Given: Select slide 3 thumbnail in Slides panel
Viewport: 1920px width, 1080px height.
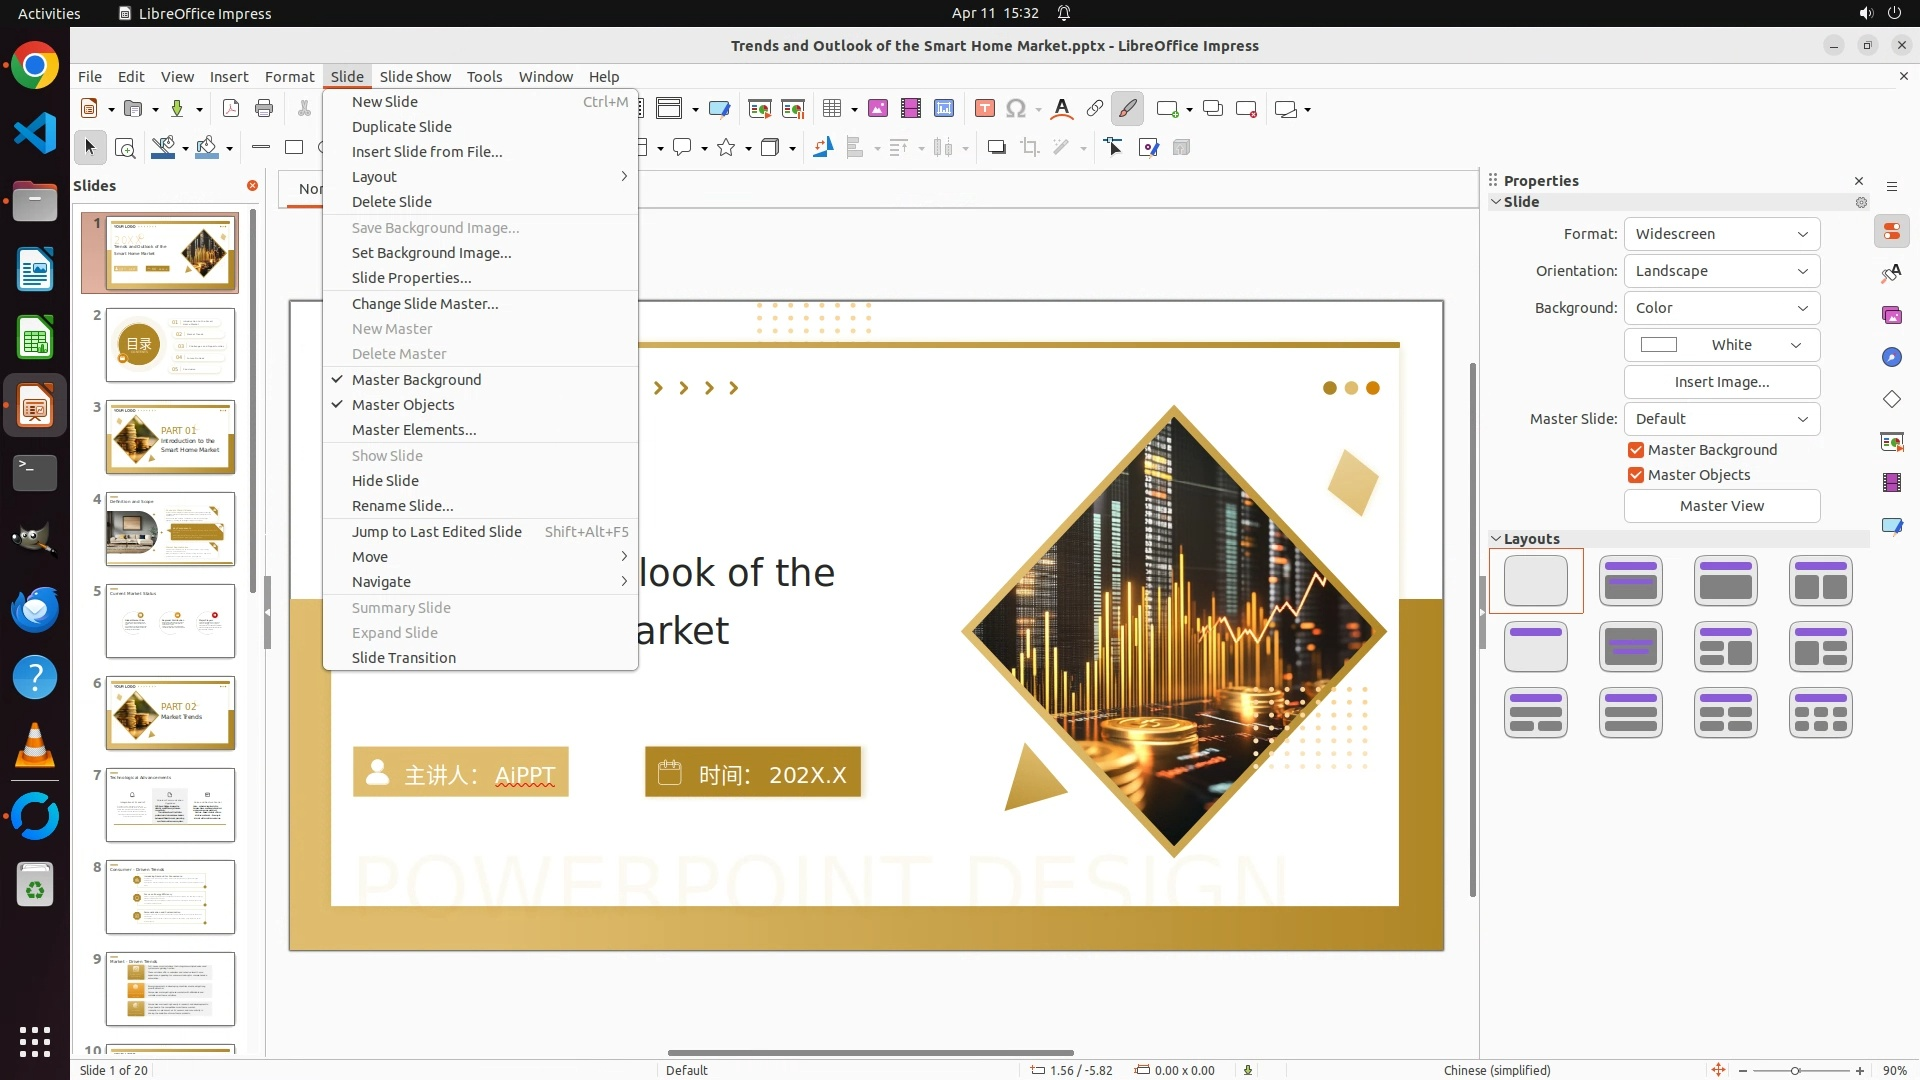Looking at the screenshot, I should click(x=170, y=437).
